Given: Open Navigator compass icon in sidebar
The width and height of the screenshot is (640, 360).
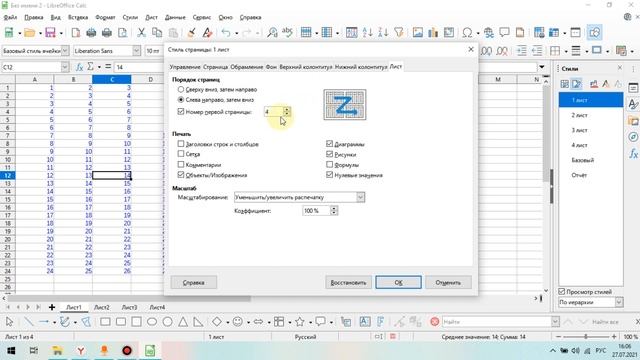Looking at the screenshot, I should tap(633, 137).
